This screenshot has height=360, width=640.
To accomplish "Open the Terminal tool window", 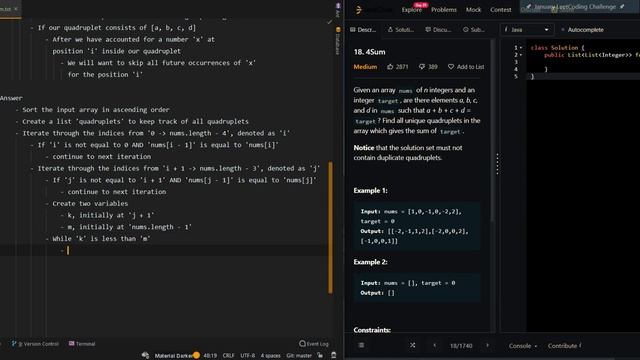I will [82, 344].
